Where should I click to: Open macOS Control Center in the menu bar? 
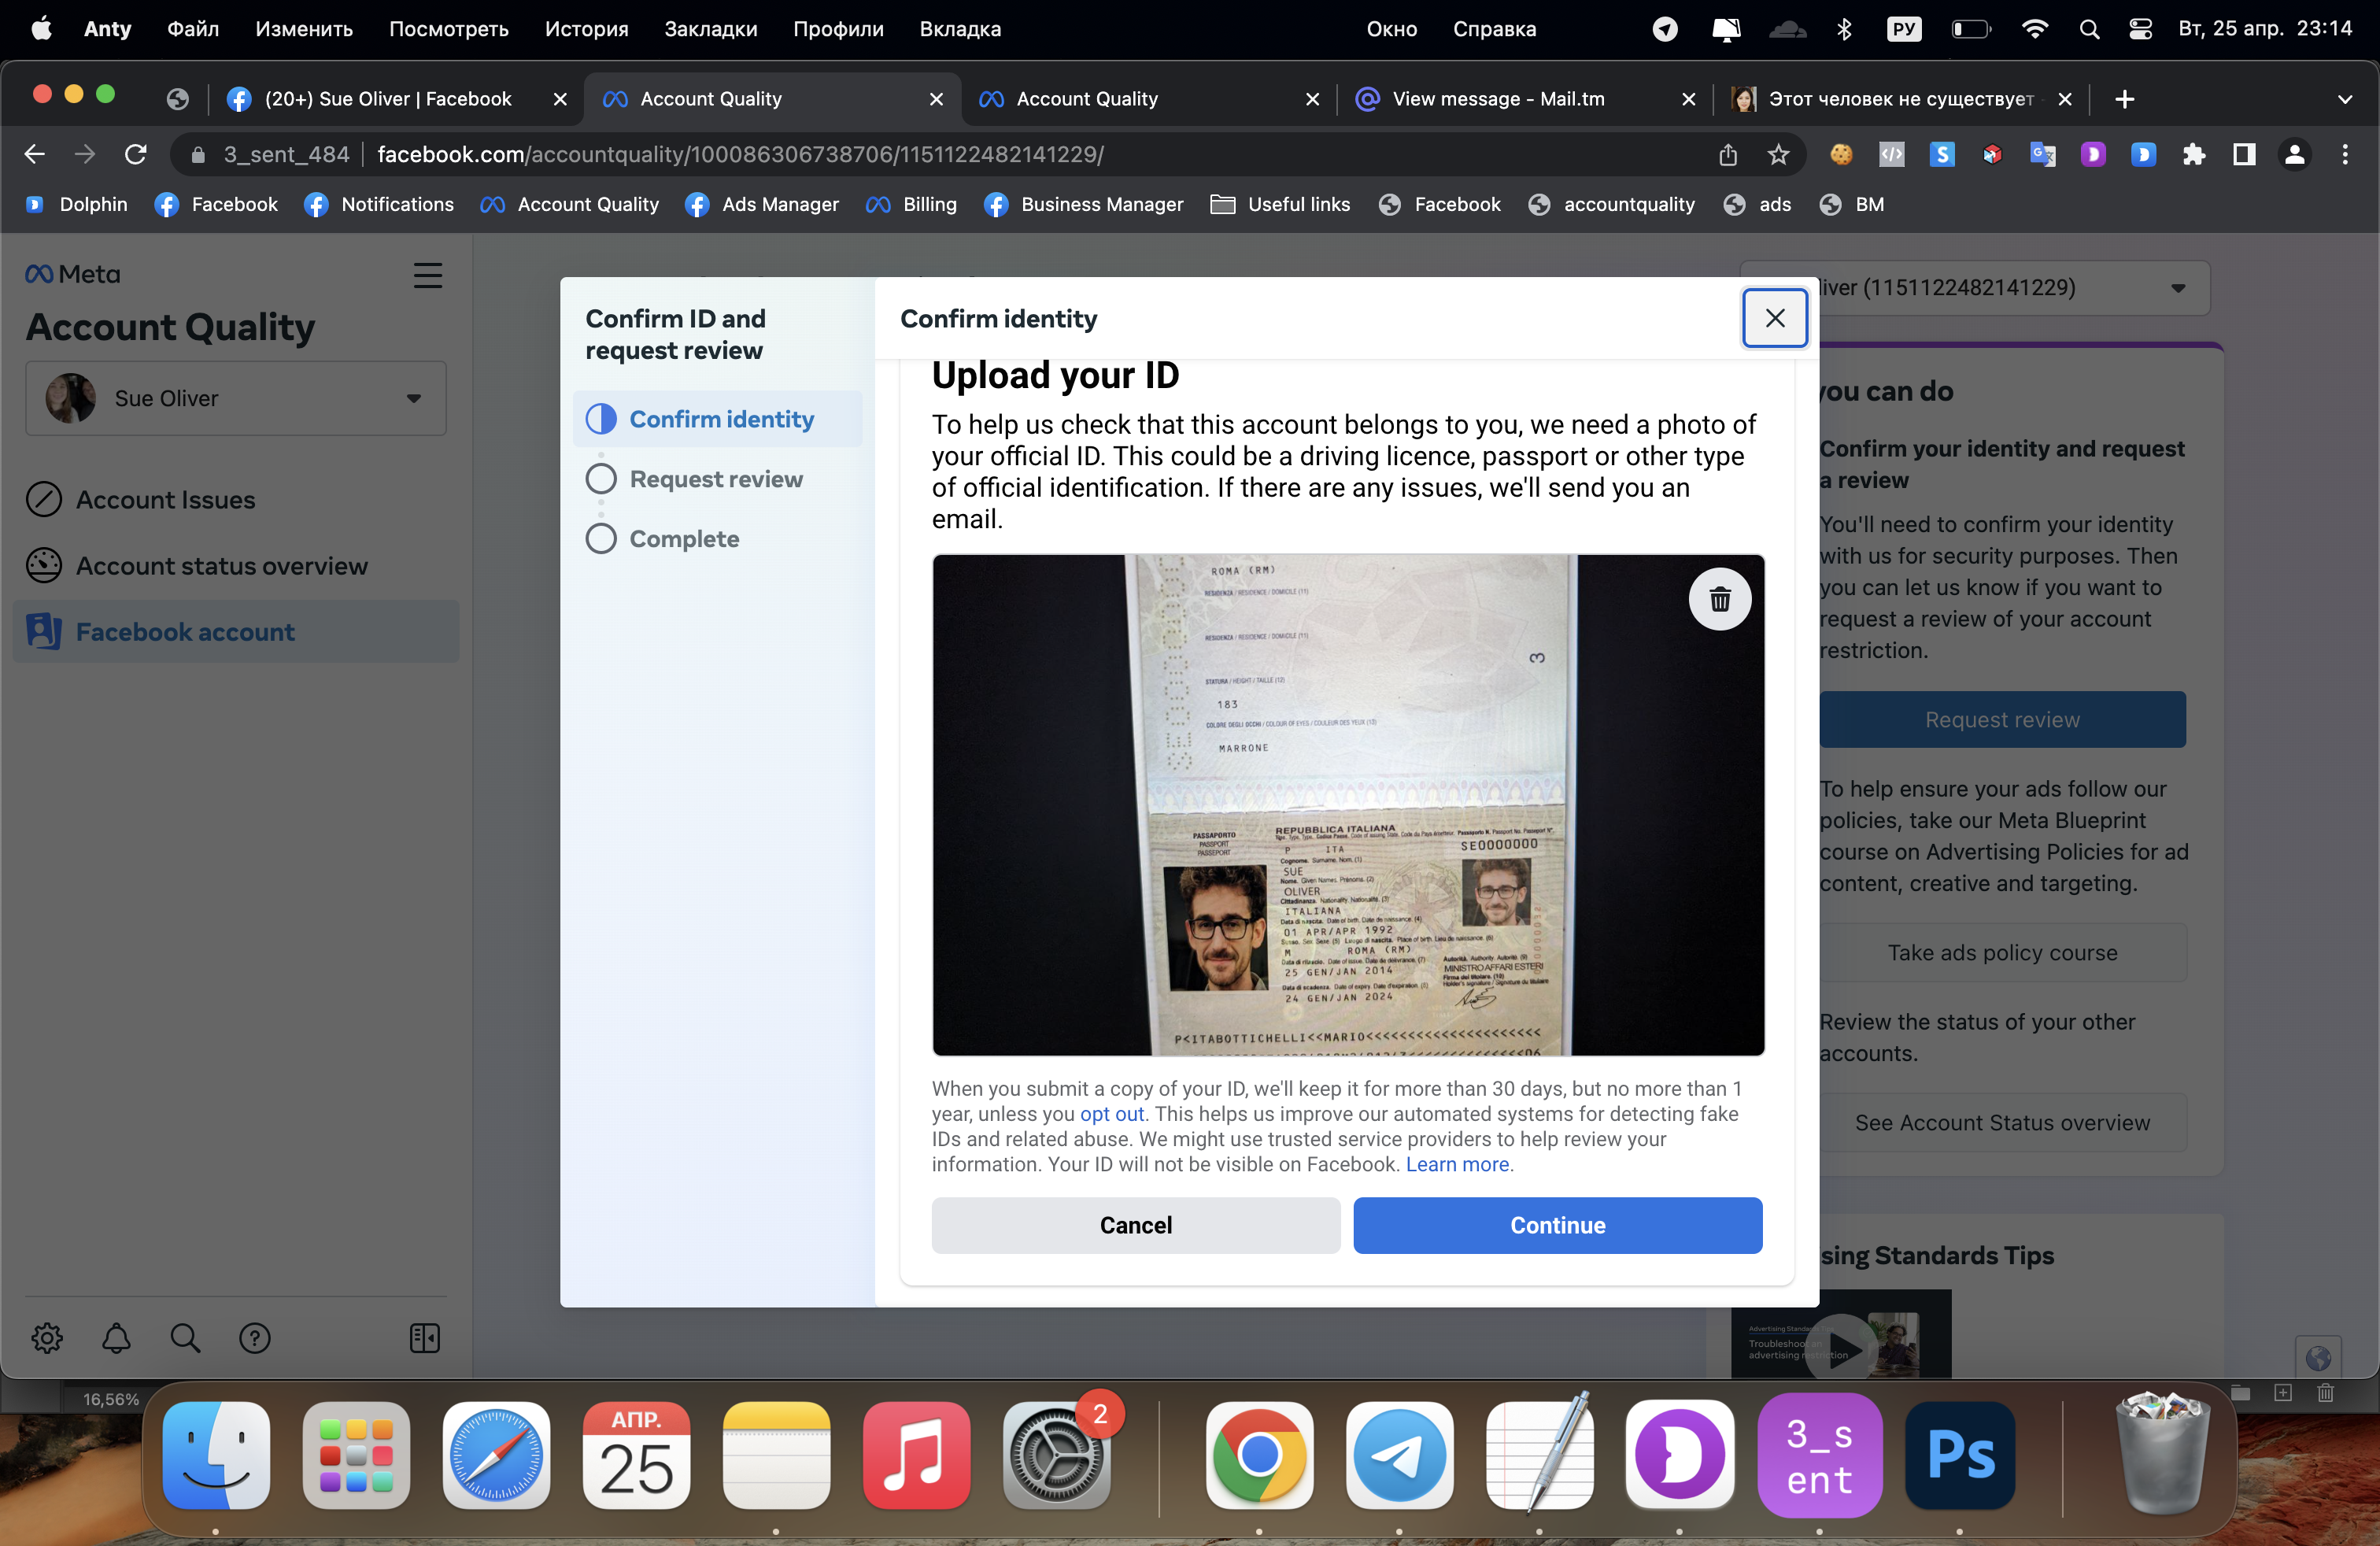click(x=2140, y=29)
